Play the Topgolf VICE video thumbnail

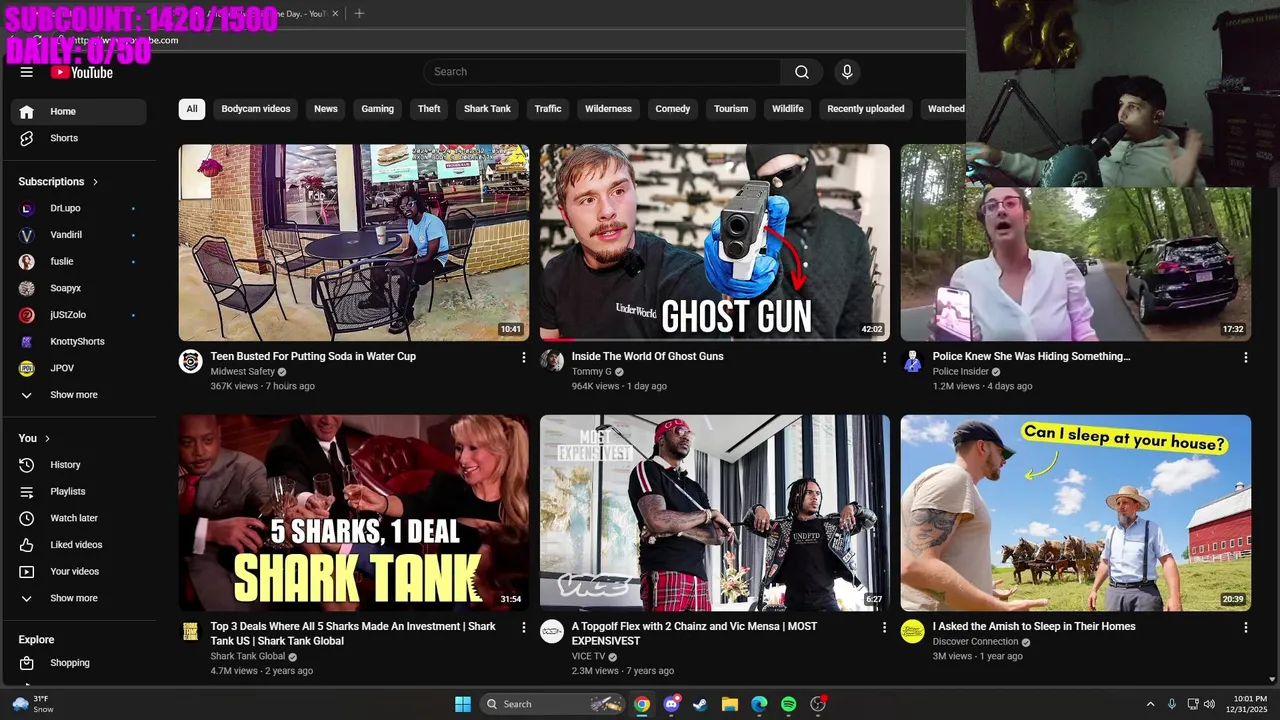715,513
